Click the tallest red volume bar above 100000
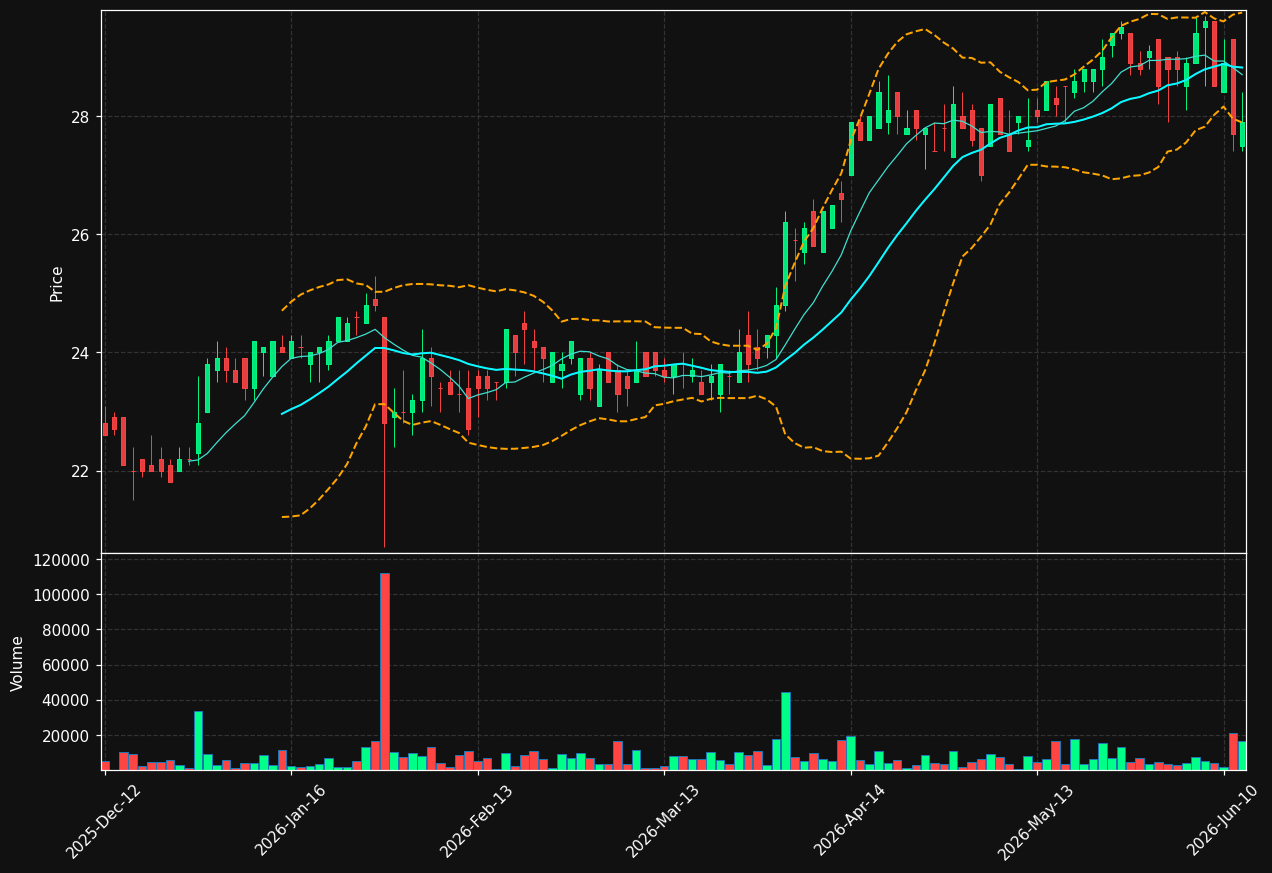The height and width of the screenshot is (873, 1272). 385,671
